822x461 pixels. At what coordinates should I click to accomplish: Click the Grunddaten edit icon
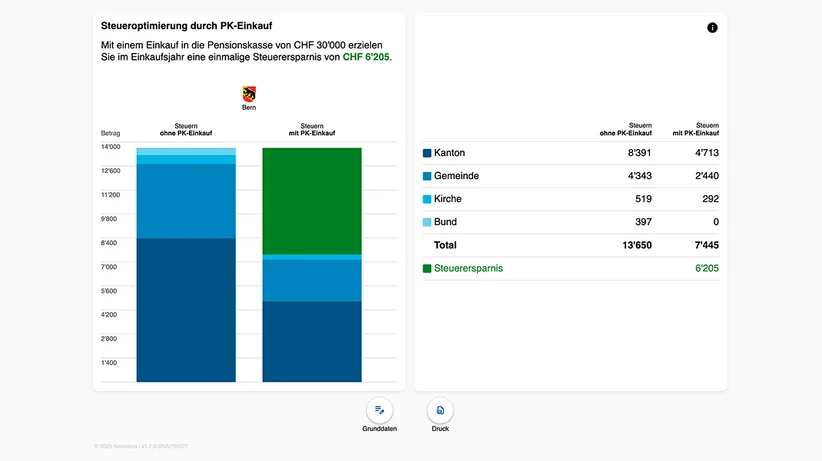pos(380,410)
